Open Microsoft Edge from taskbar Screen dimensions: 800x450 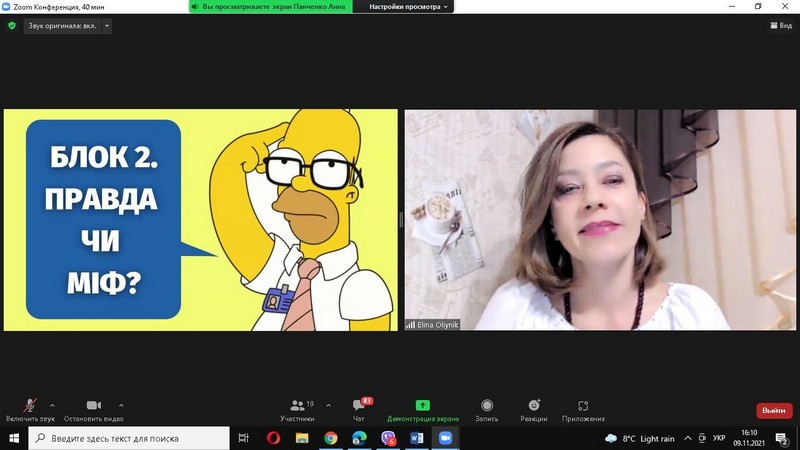point(359,438)
